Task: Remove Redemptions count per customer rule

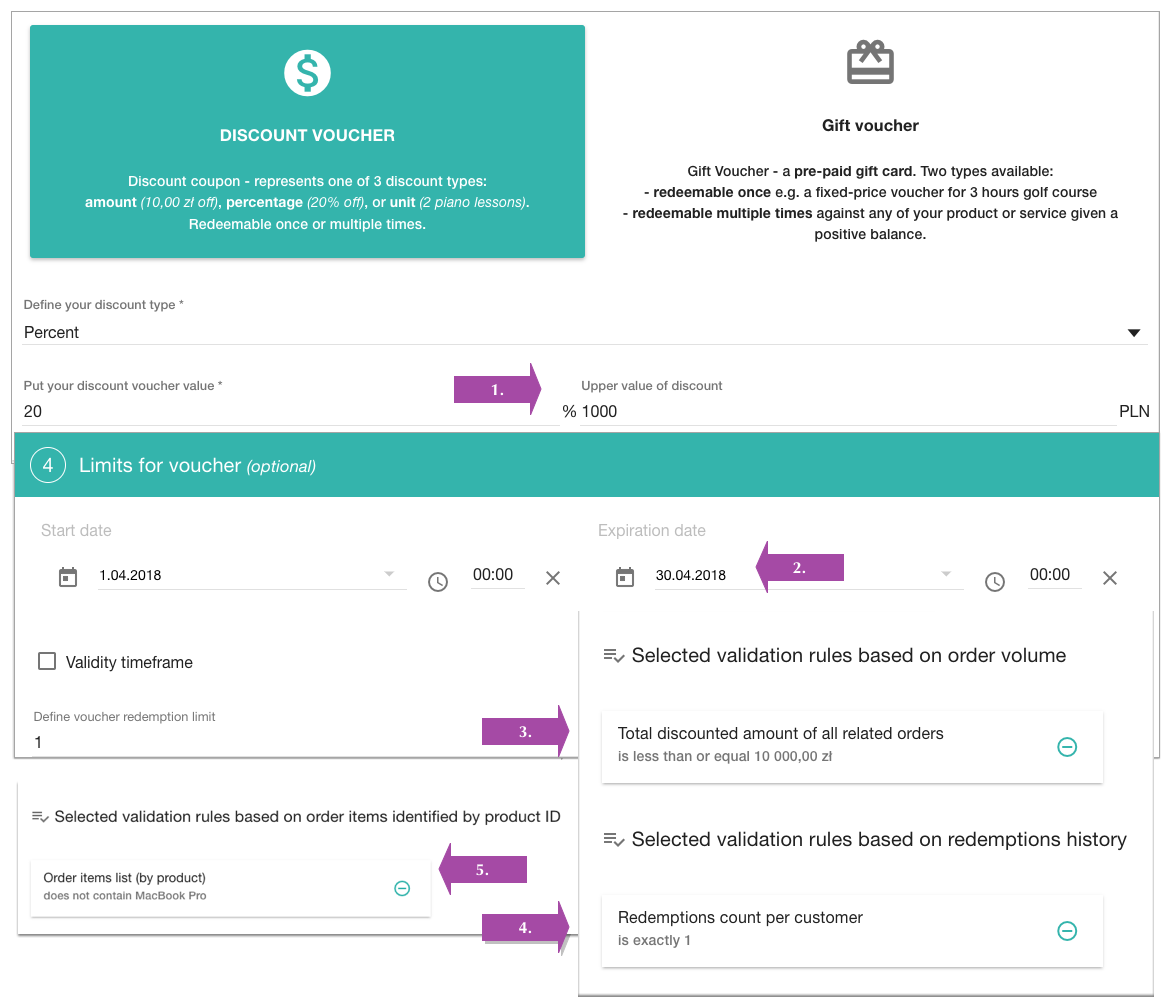Action: (1067, 930)
